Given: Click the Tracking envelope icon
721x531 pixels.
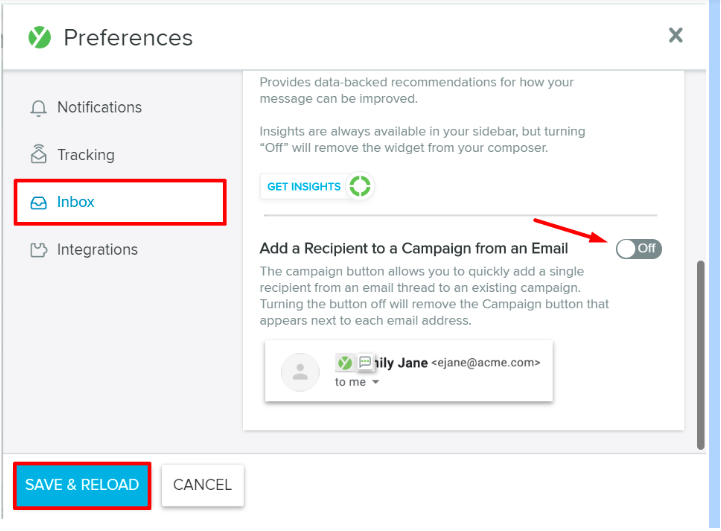Looking at the screenshot, I should pos(39,154).
